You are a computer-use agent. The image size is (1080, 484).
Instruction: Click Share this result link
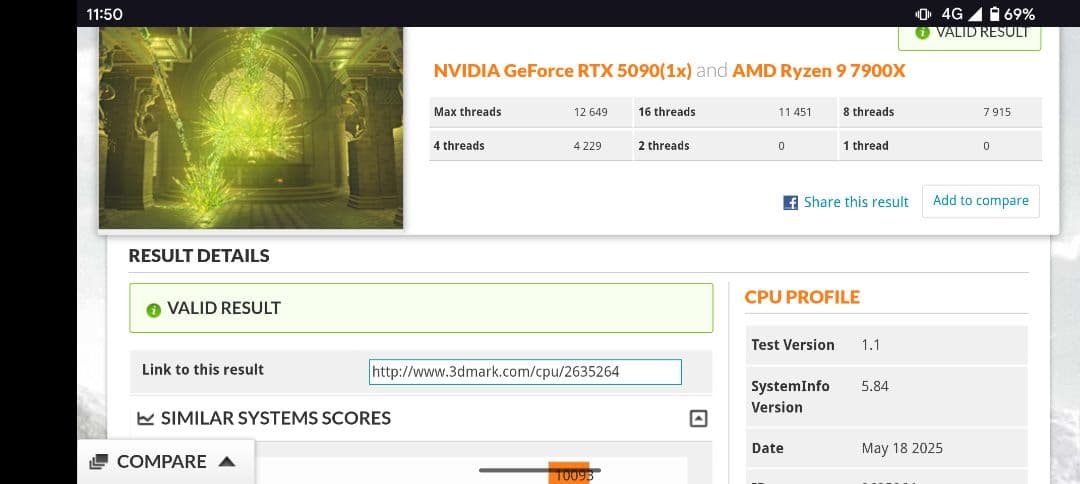pos(855,202)
